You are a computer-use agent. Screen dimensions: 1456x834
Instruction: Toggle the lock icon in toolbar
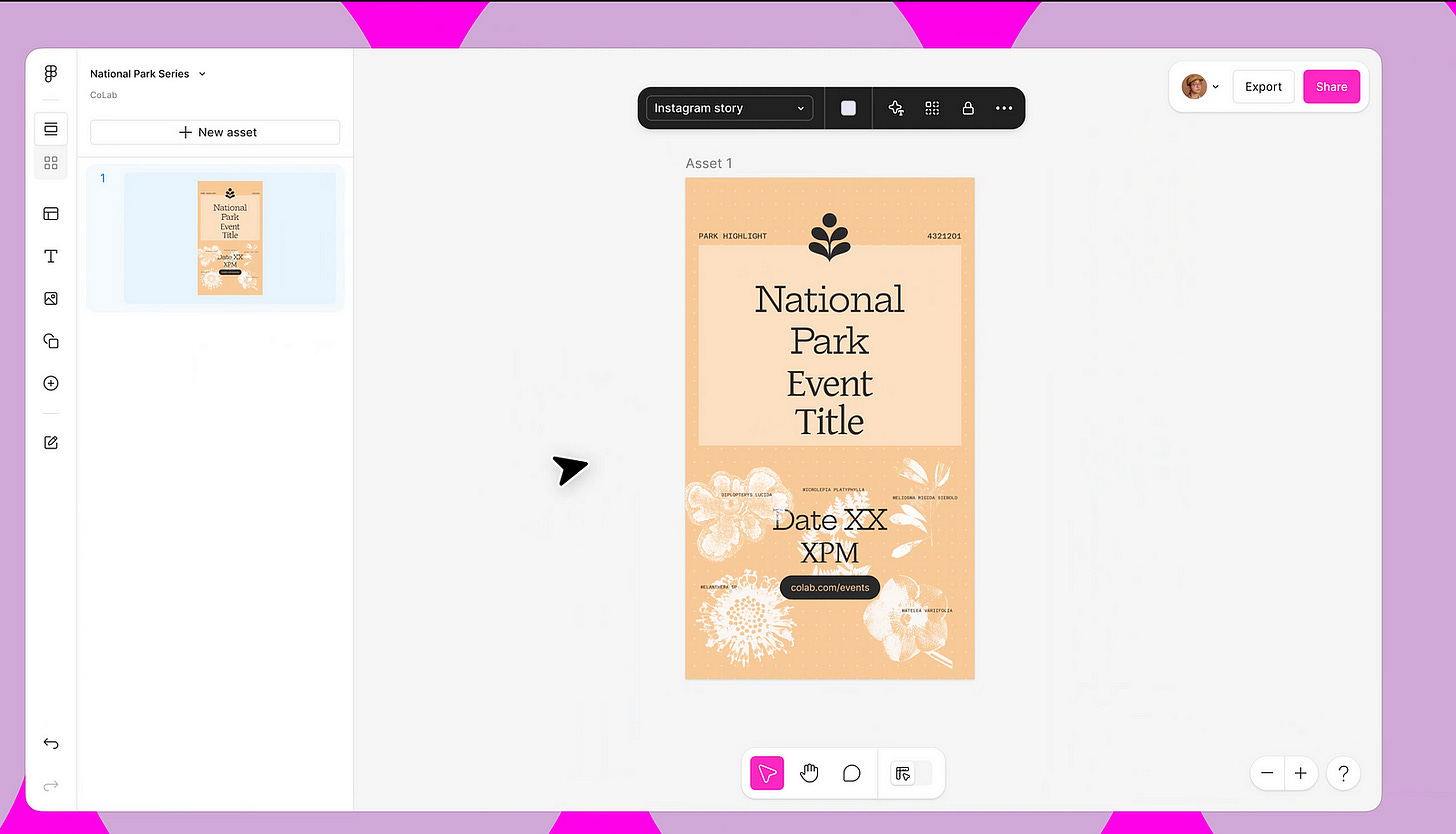point(968,108)
